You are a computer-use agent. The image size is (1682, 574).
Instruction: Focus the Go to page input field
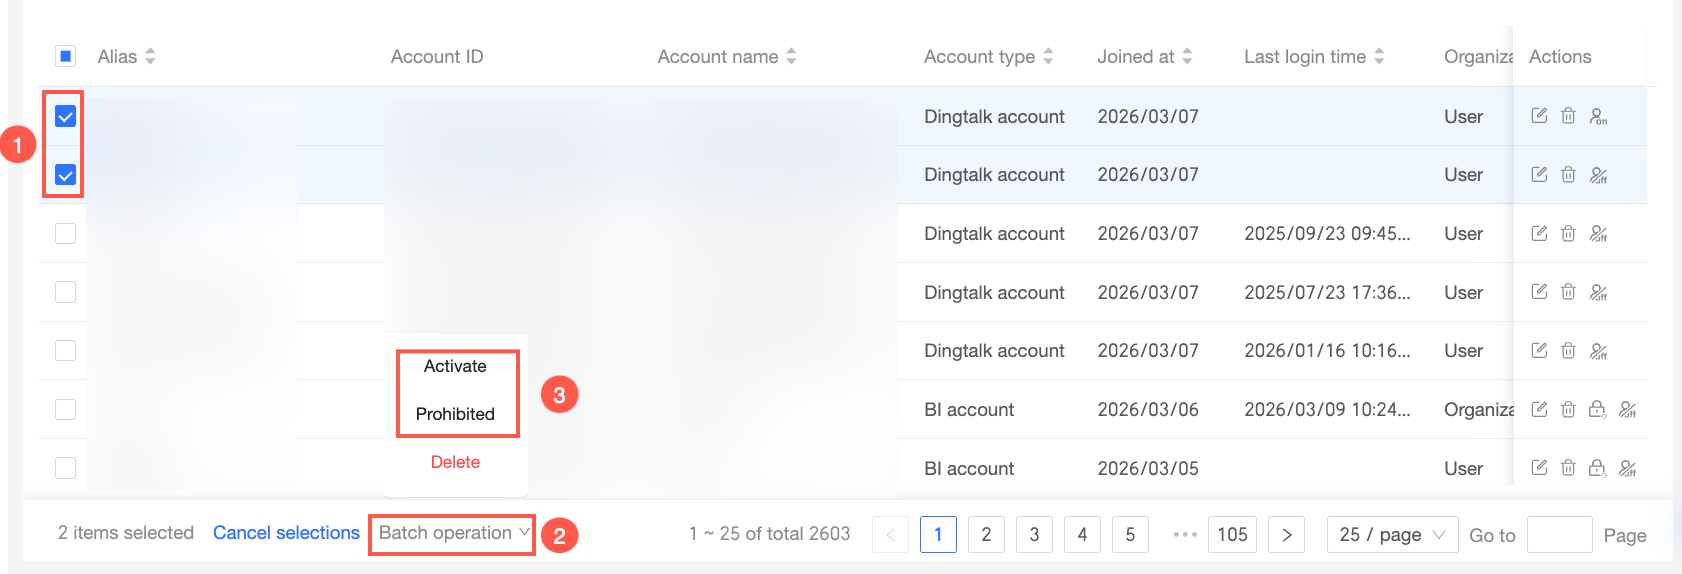(1560, 535)
